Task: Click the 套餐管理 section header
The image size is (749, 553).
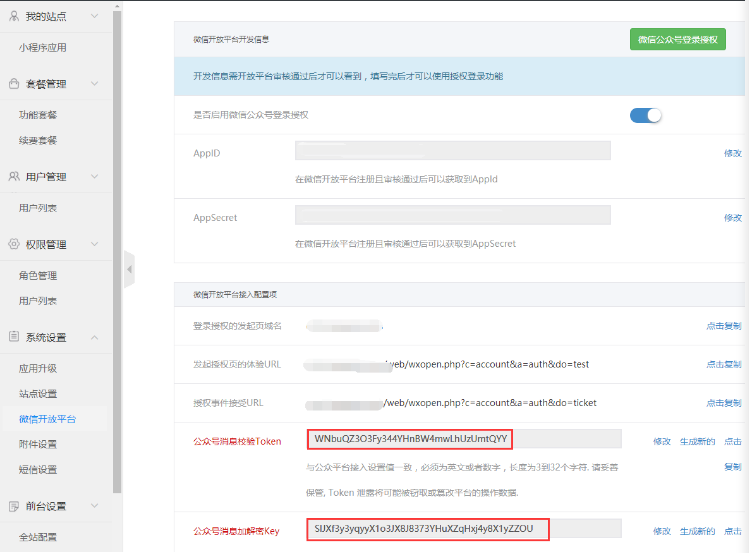Action: click(x=56, y=84)
